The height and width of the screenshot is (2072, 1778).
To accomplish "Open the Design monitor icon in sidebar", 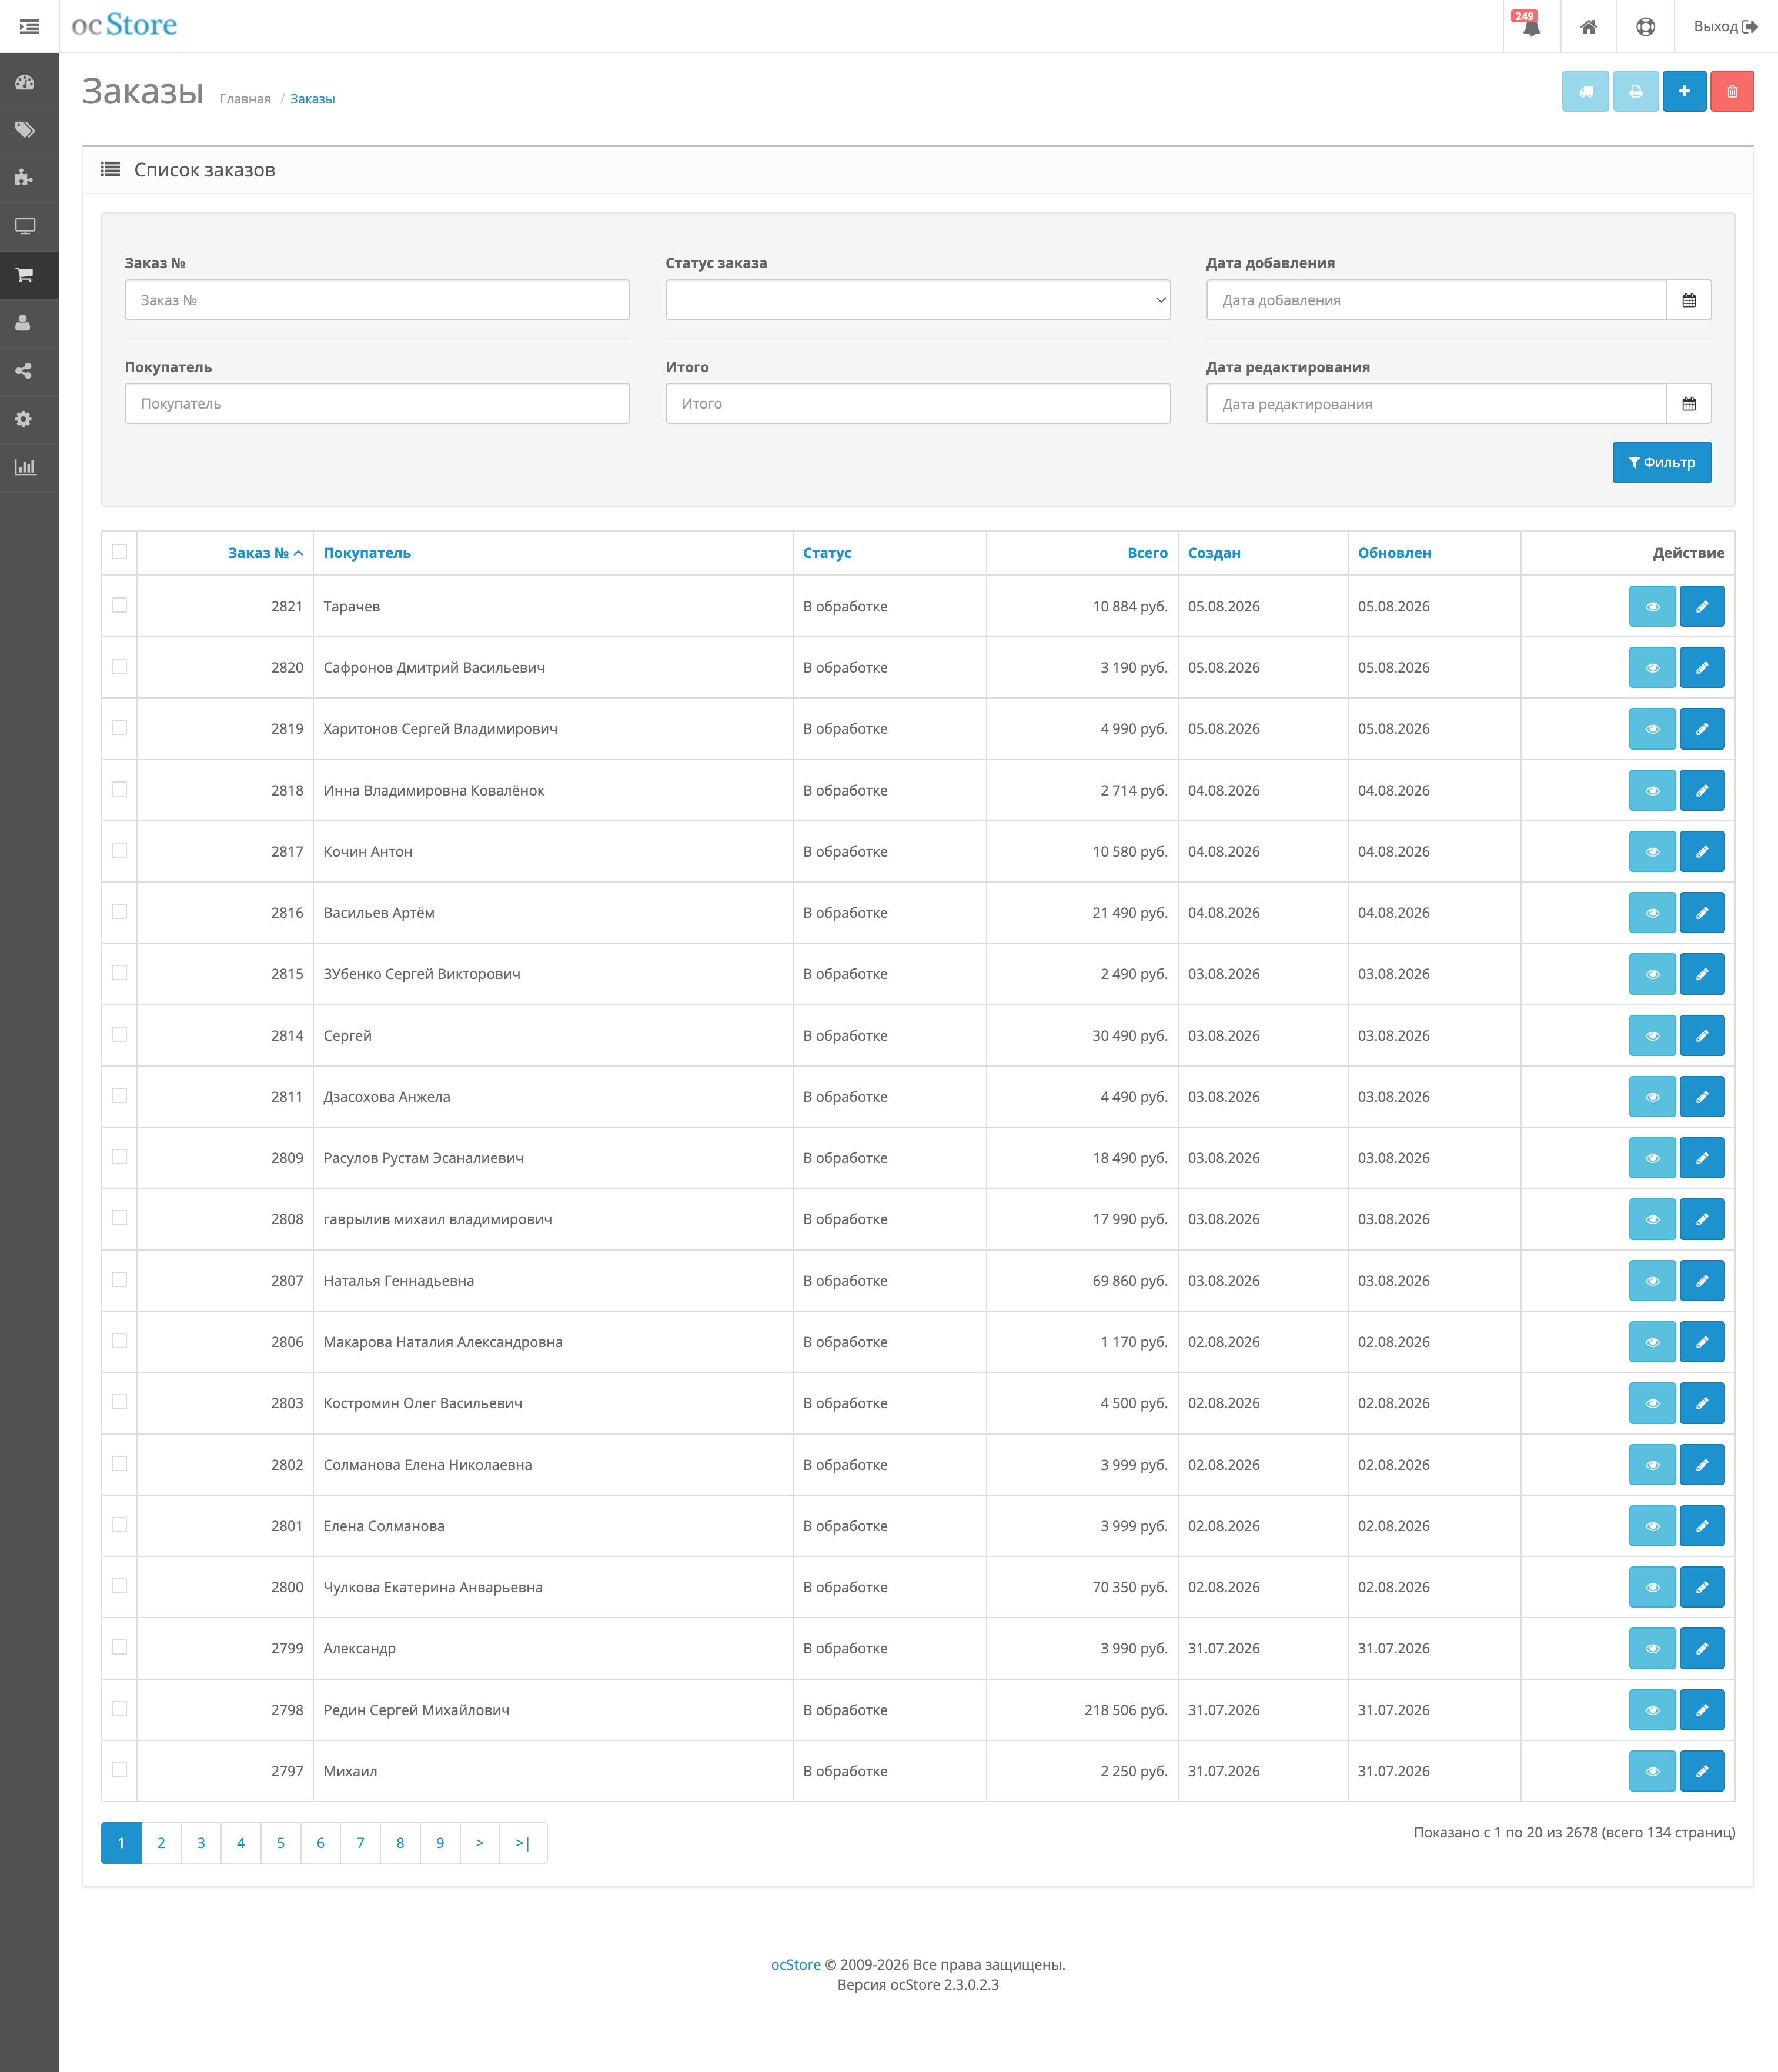I will 25,226.
